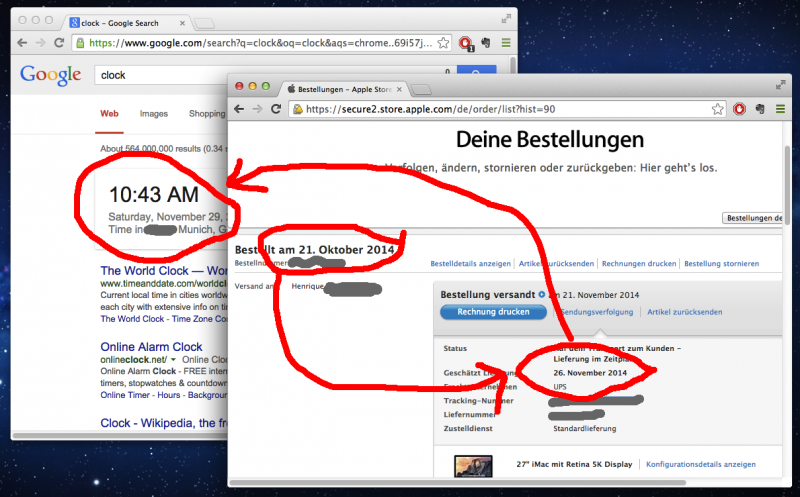
Task: Close the Bestellungen – Apple Store tab
Action: pos(399,89)
